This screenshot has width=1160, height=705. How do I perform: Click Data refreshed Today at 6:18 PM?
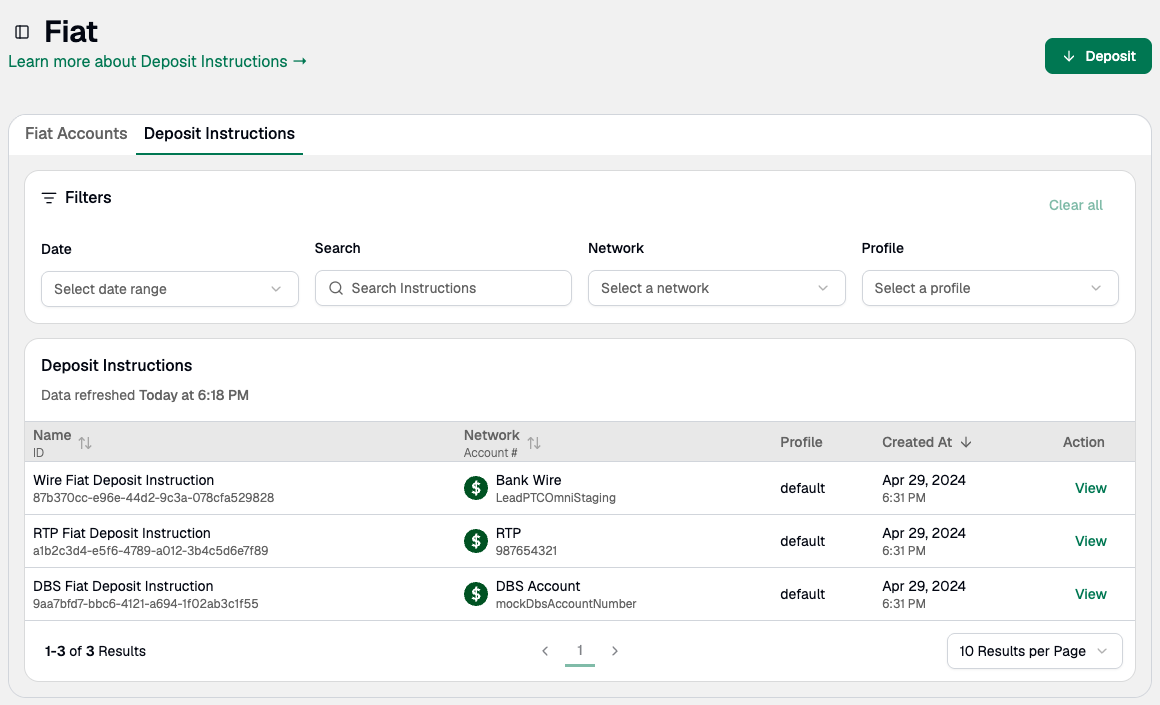click(x=145, y=395)
